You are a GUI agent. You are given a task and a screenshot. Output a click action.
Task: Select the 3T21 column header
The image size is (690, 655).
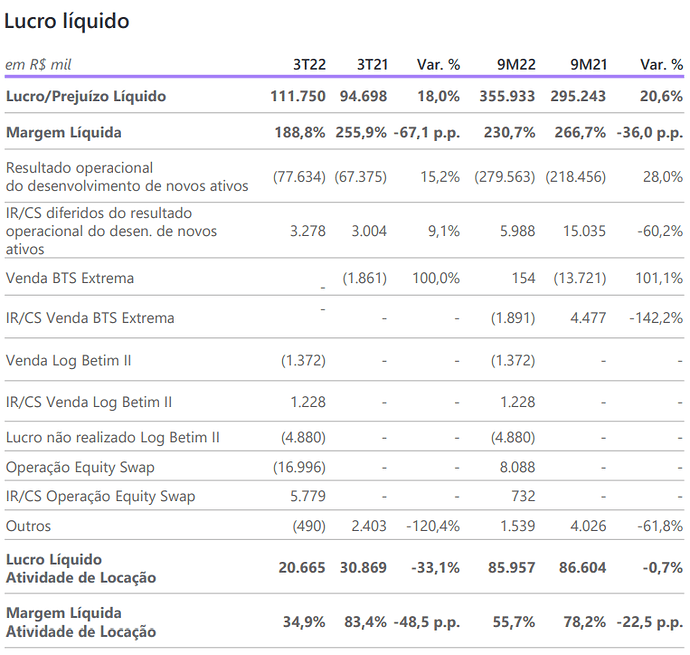coord(372,65)
